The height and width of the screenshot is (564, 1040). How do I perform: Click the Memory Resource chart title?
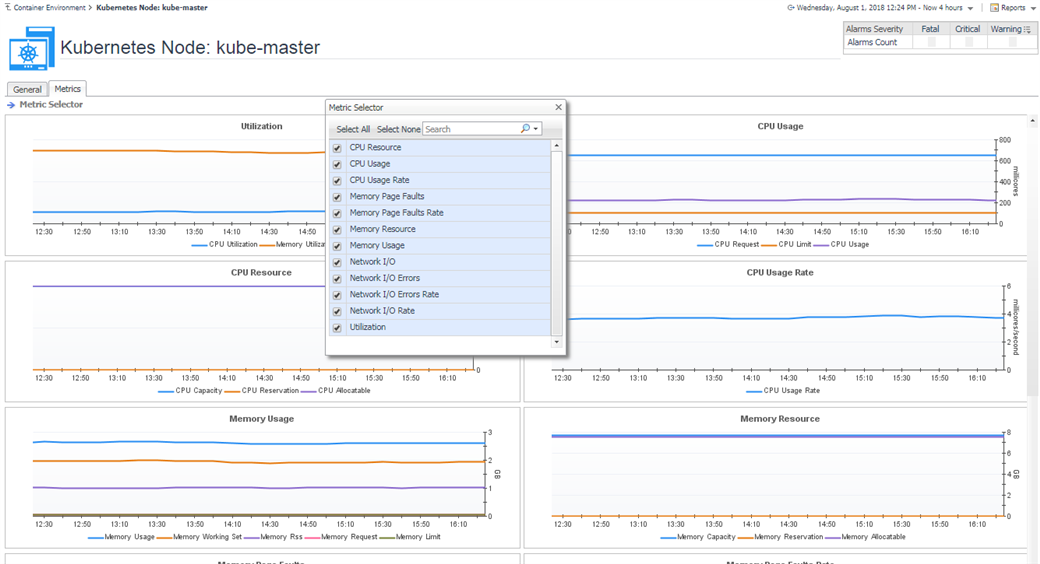click(780, 419)
